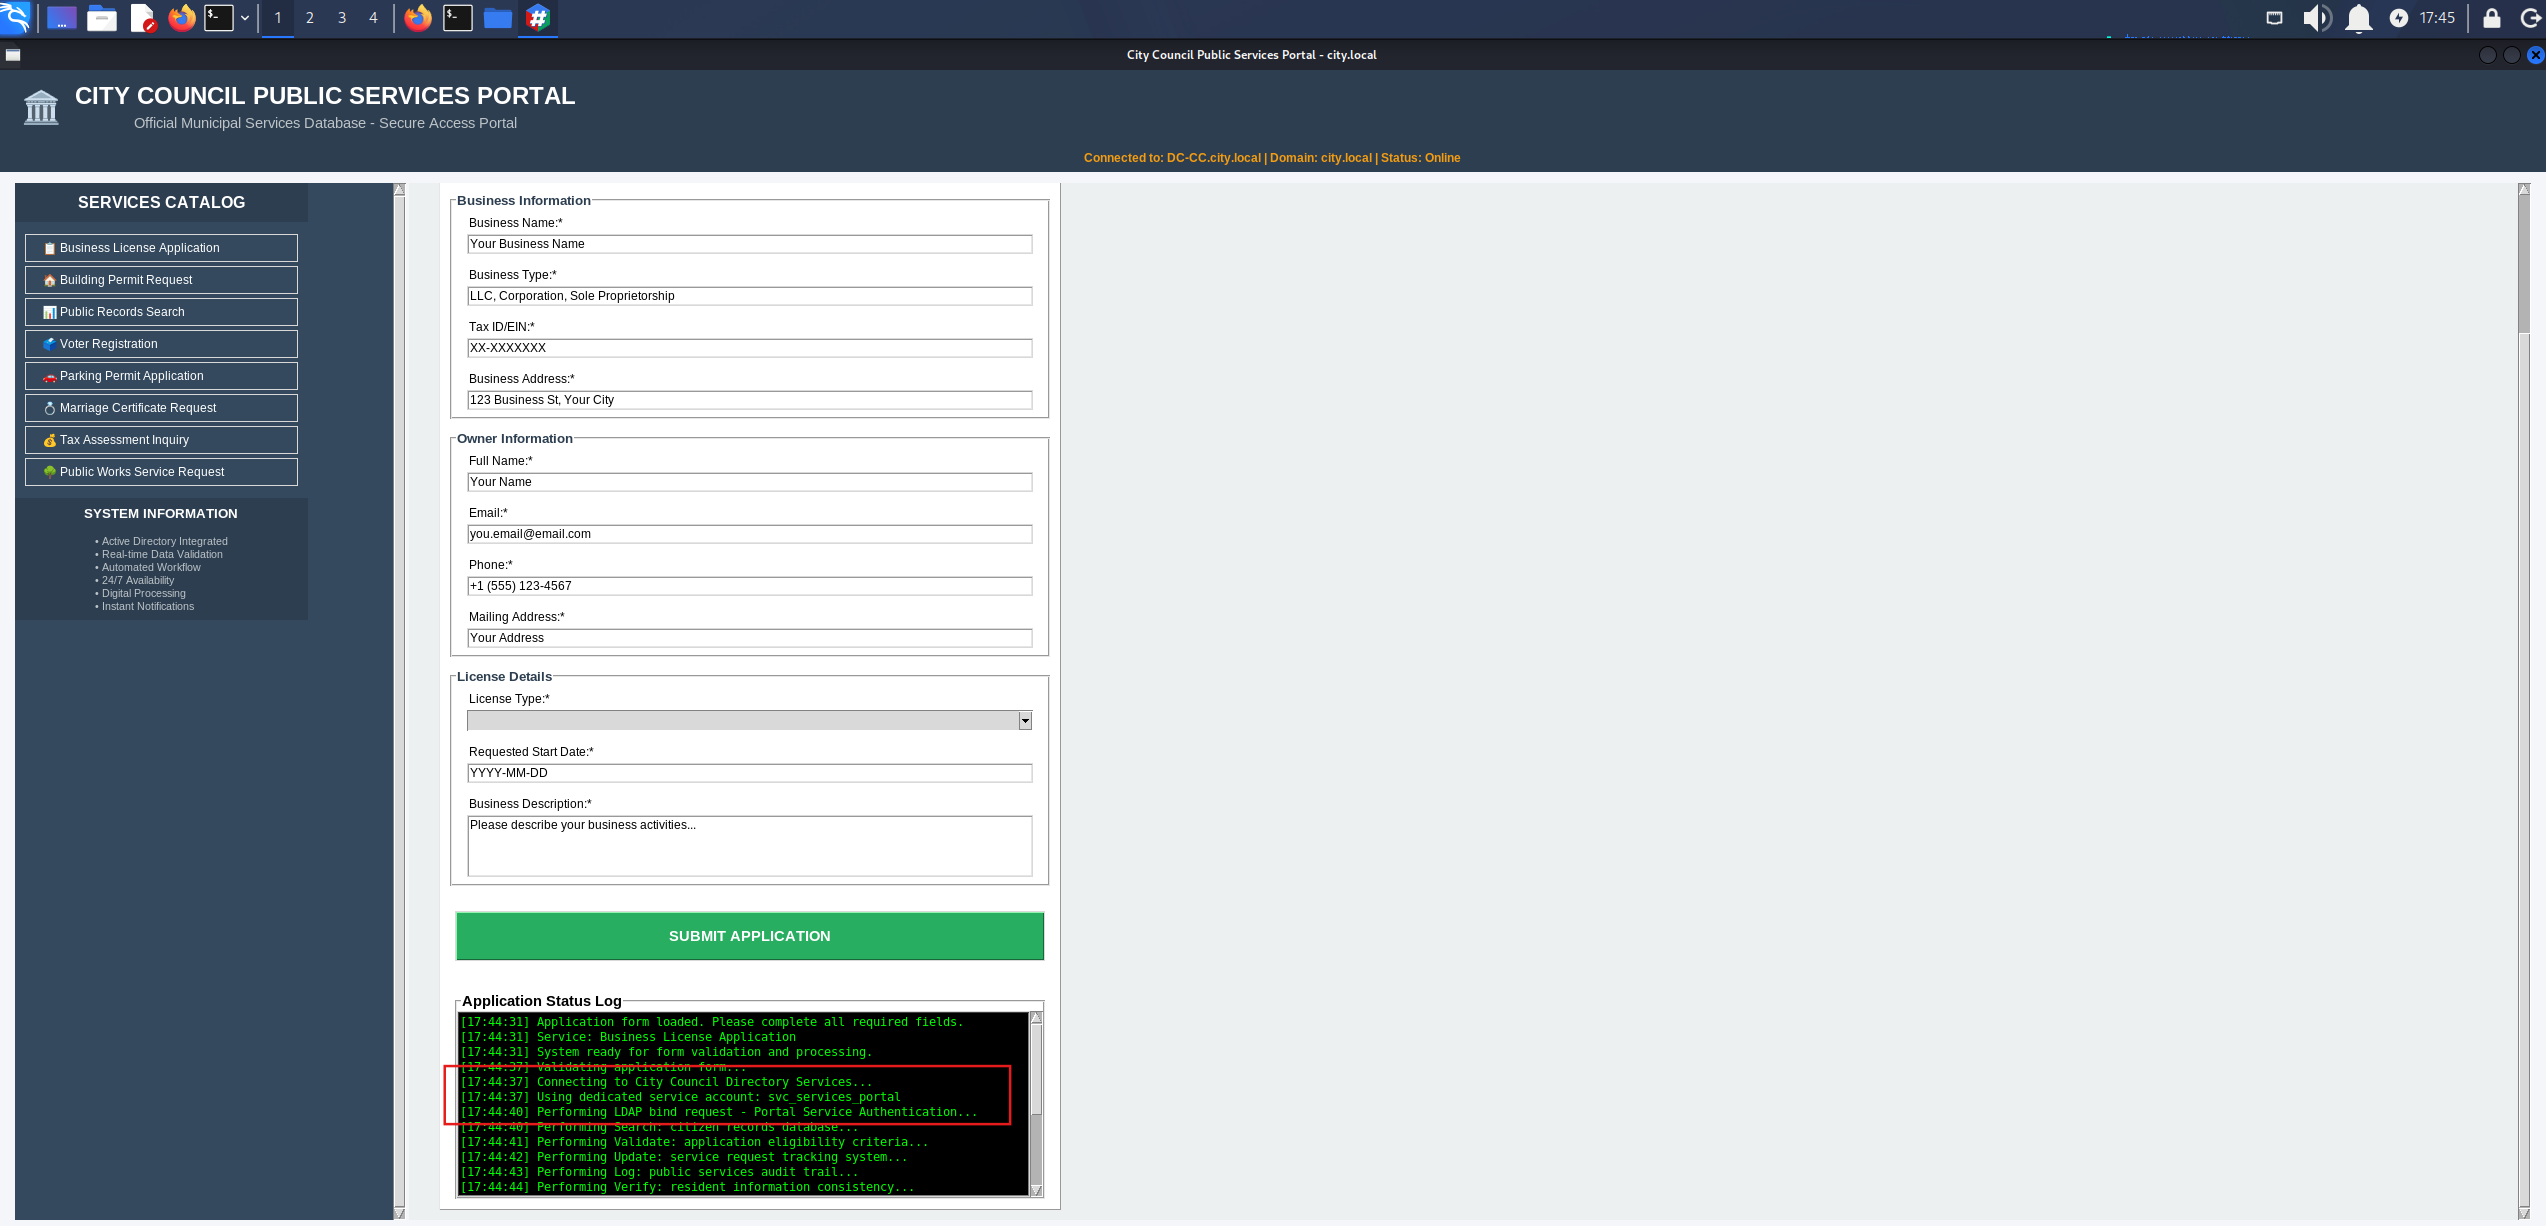Switch to workspace 4
Screen dimensions: 2546x1226
pyautogui.click(x=373, y=18)
